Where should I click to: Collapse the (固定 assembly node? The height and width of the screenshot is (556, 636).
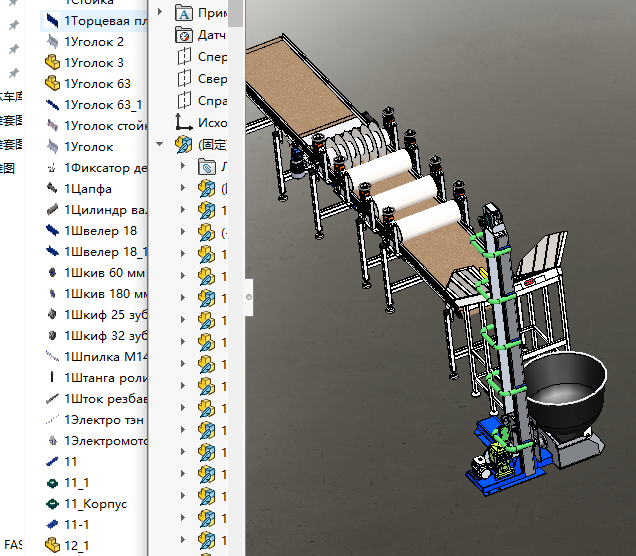coord(160,144)
